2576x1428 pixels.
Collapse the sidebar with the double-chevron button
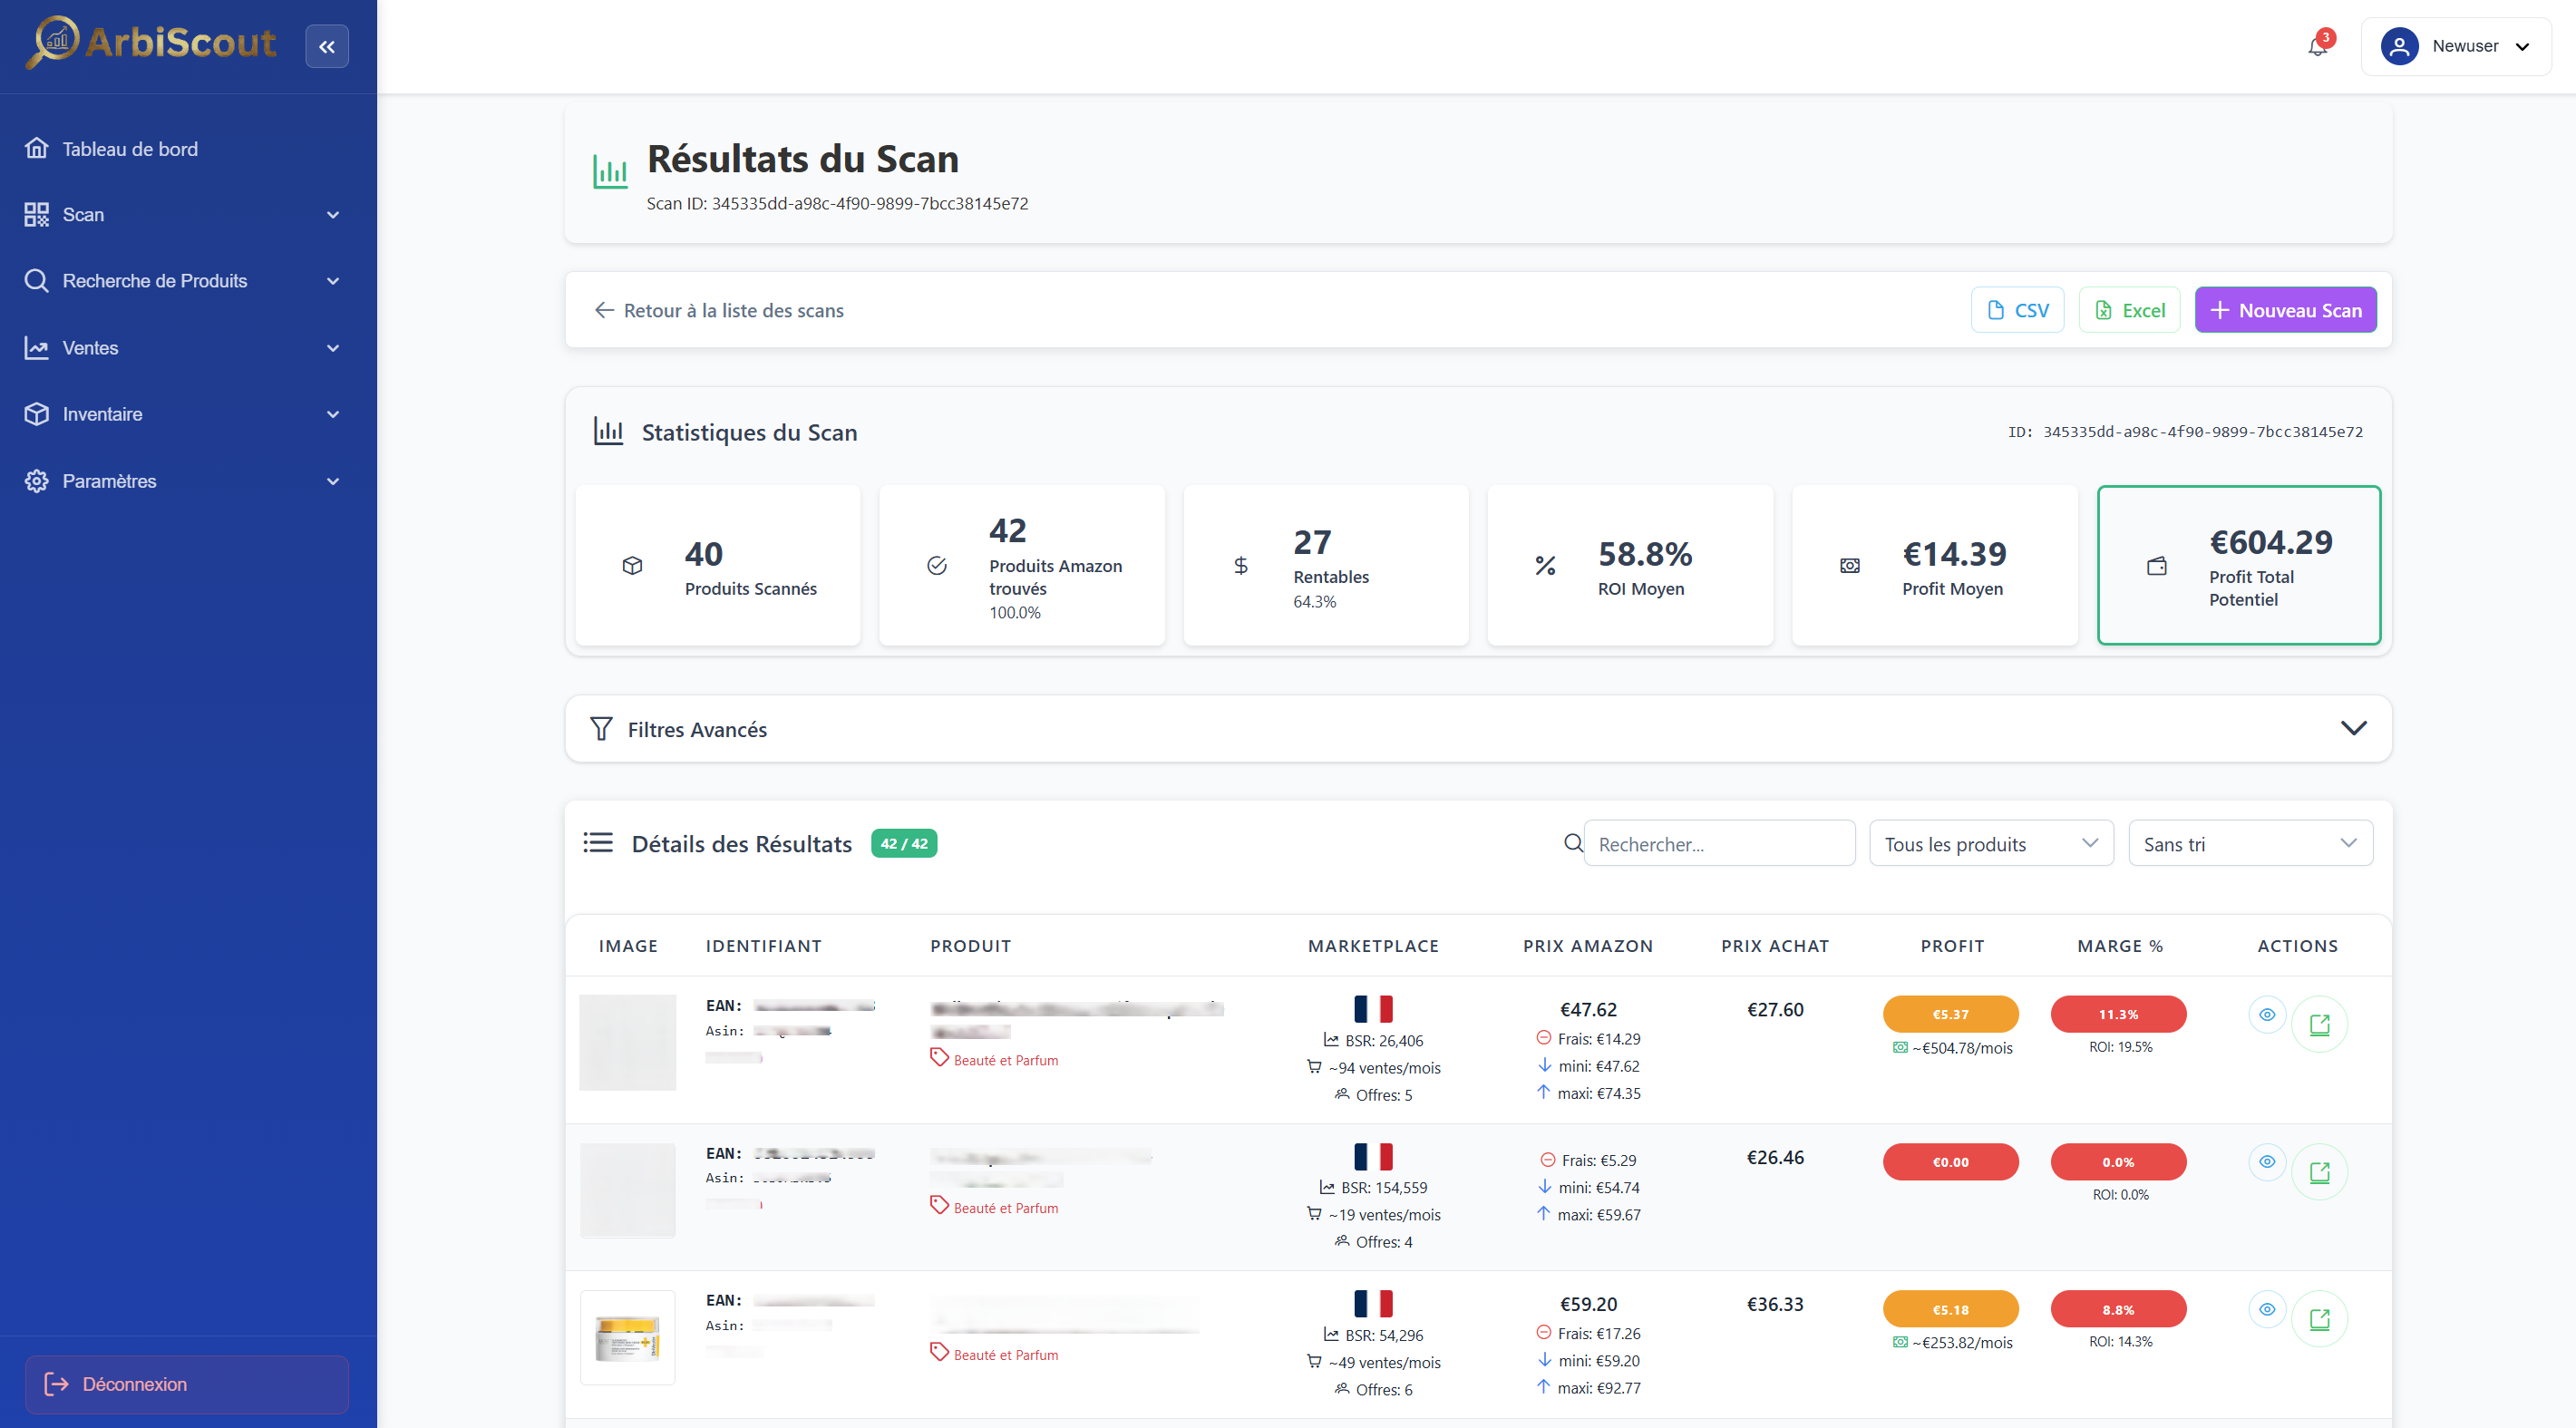click(327, 46)
